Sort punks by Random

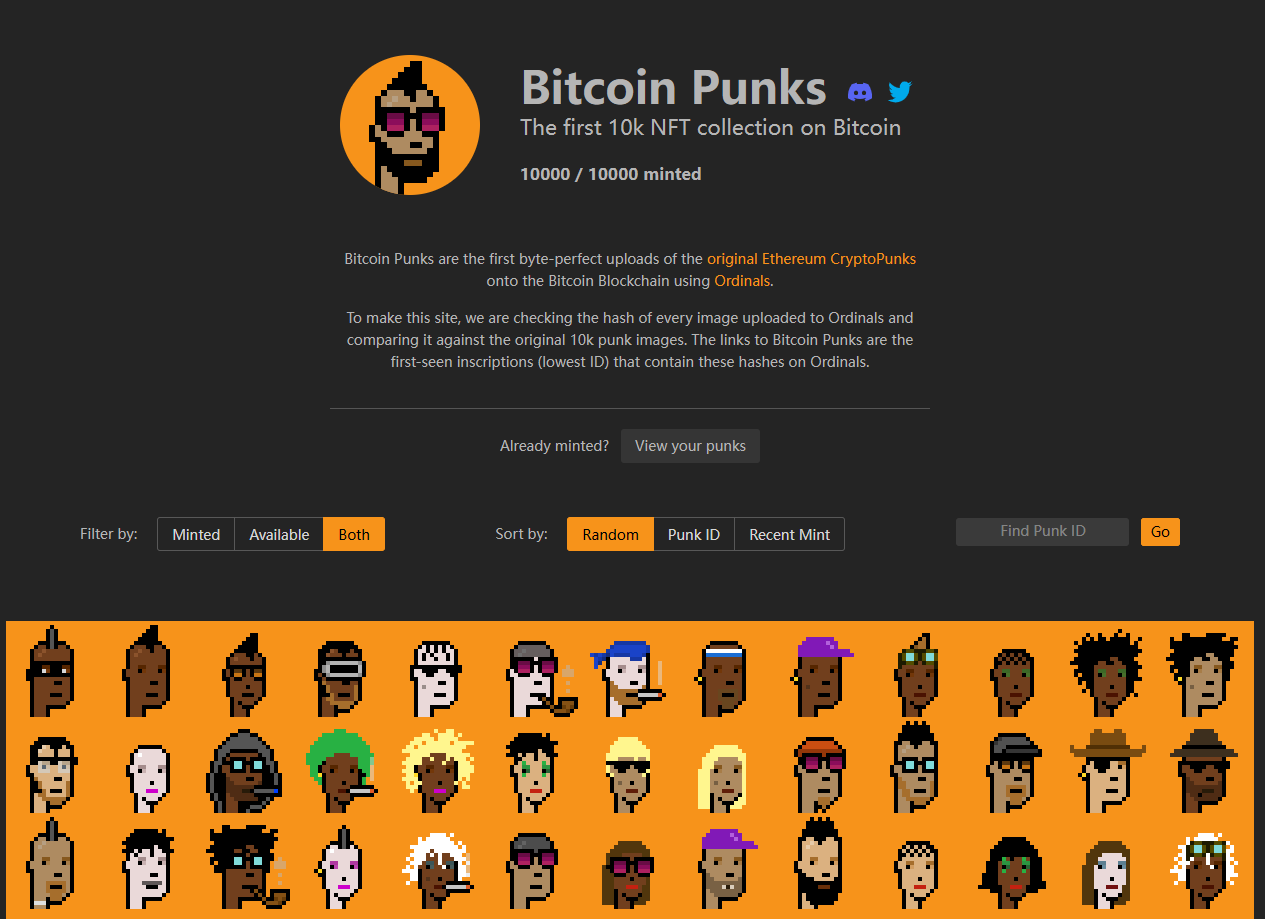pyautogui.click(x=610, y=534)
